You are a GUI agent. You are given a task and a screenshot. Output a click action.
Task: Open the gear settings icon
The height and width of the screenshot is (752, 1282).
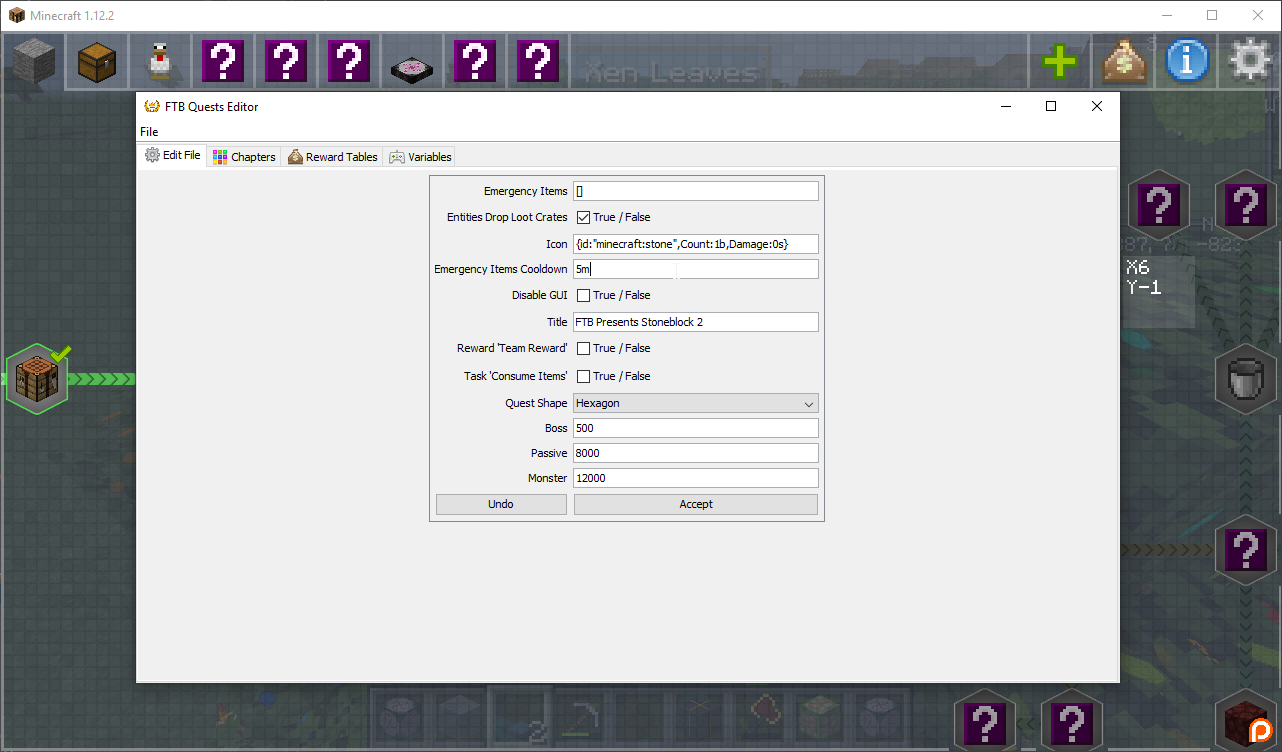(x=1250, y=62)
